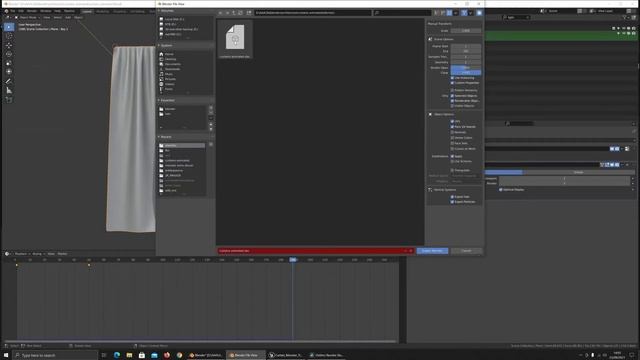This screenshot has width=640, height=360.
Task: Select the Annotate tool in viewport toolbar
Action: (9, 81)
